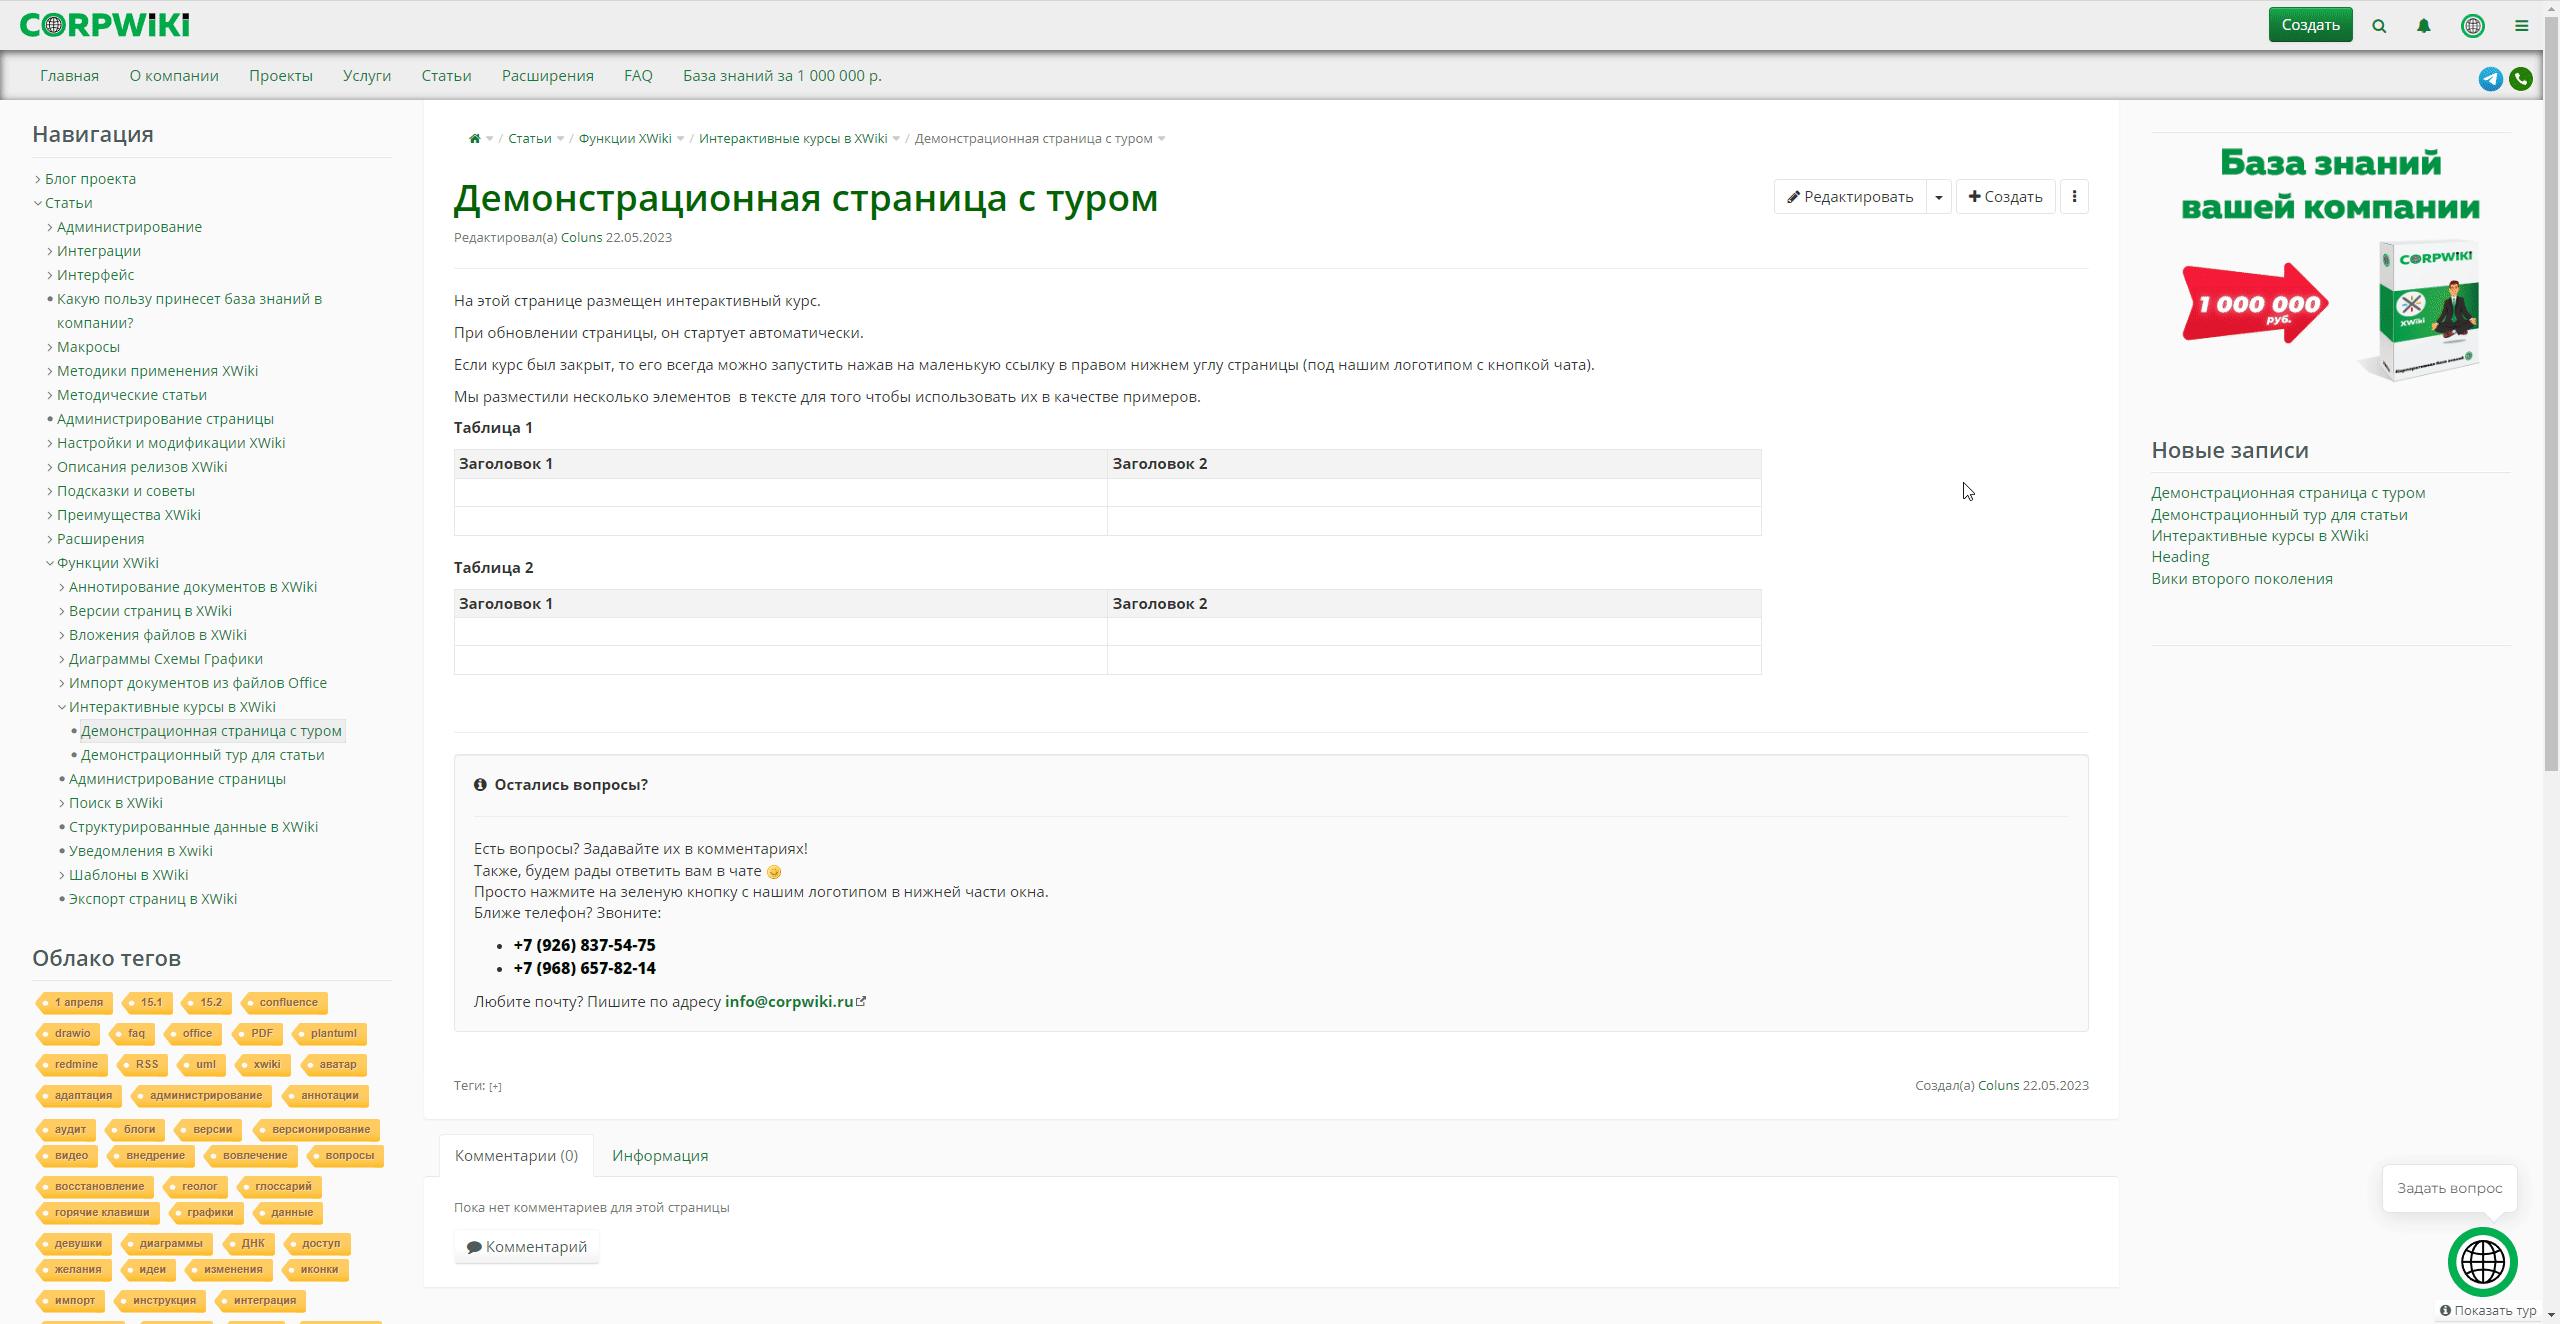Select the горячие клавиши tag

pyautogui.click(x=100, y=1213)
